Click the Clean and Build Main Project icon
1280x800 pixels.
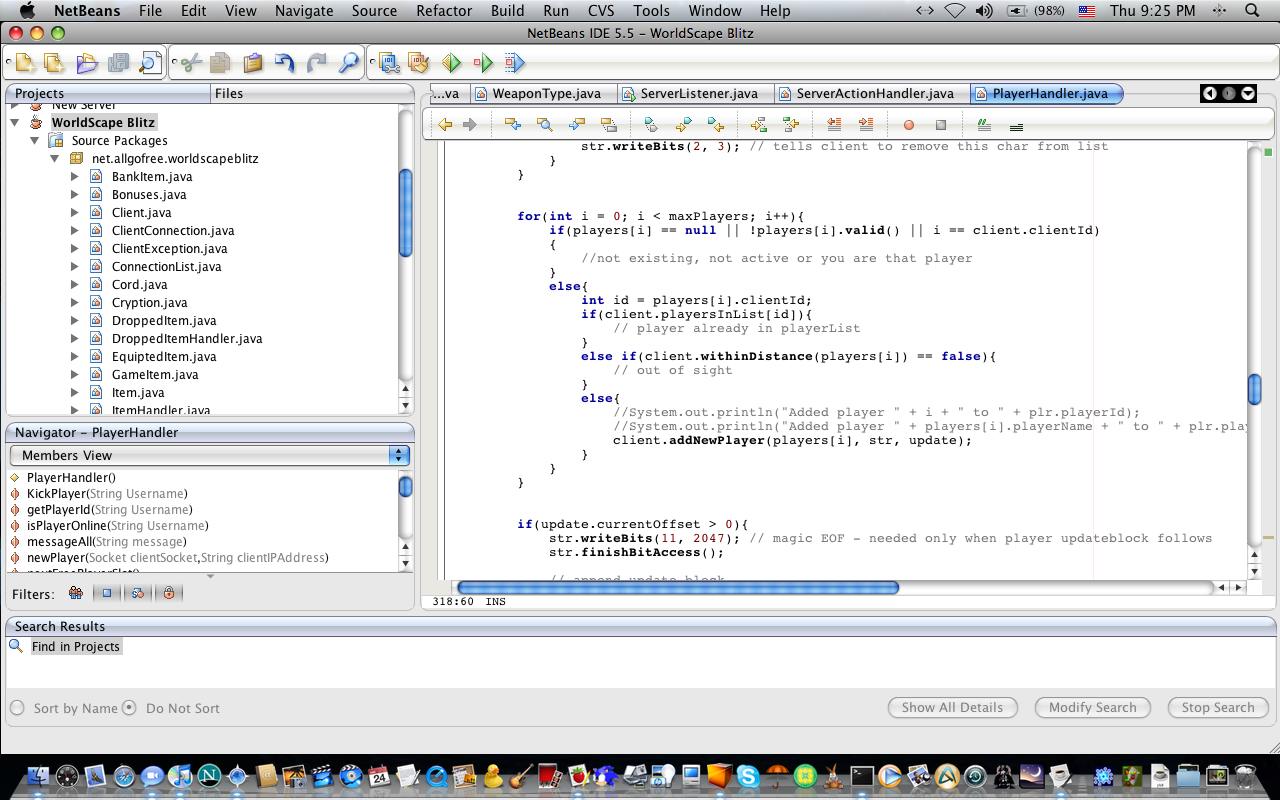pyautogui.click(x=419, y=63)
